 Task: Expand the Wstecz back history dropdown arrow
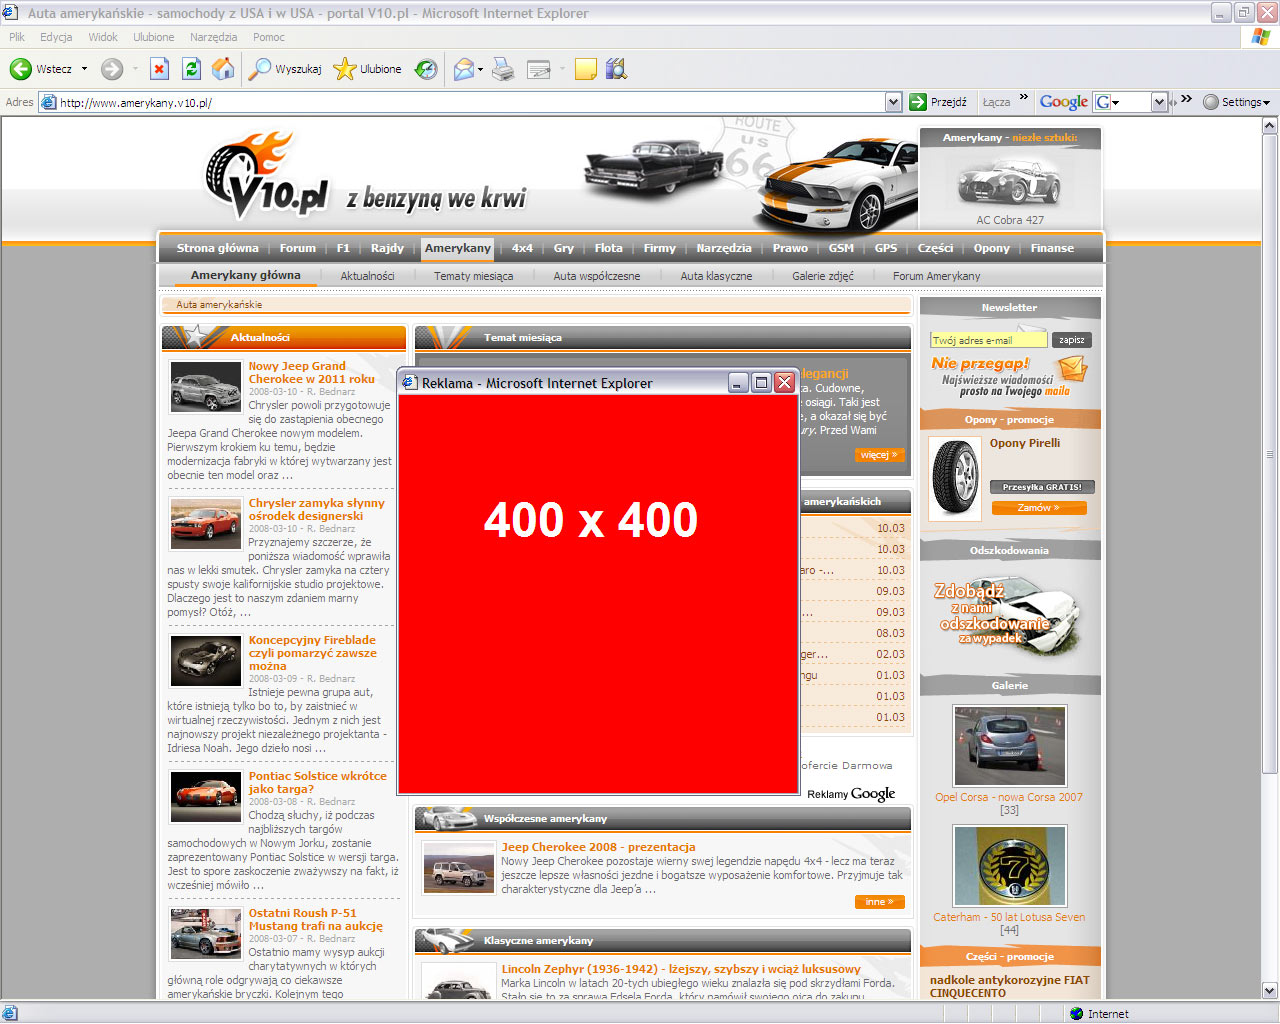[x=84, y=69]
